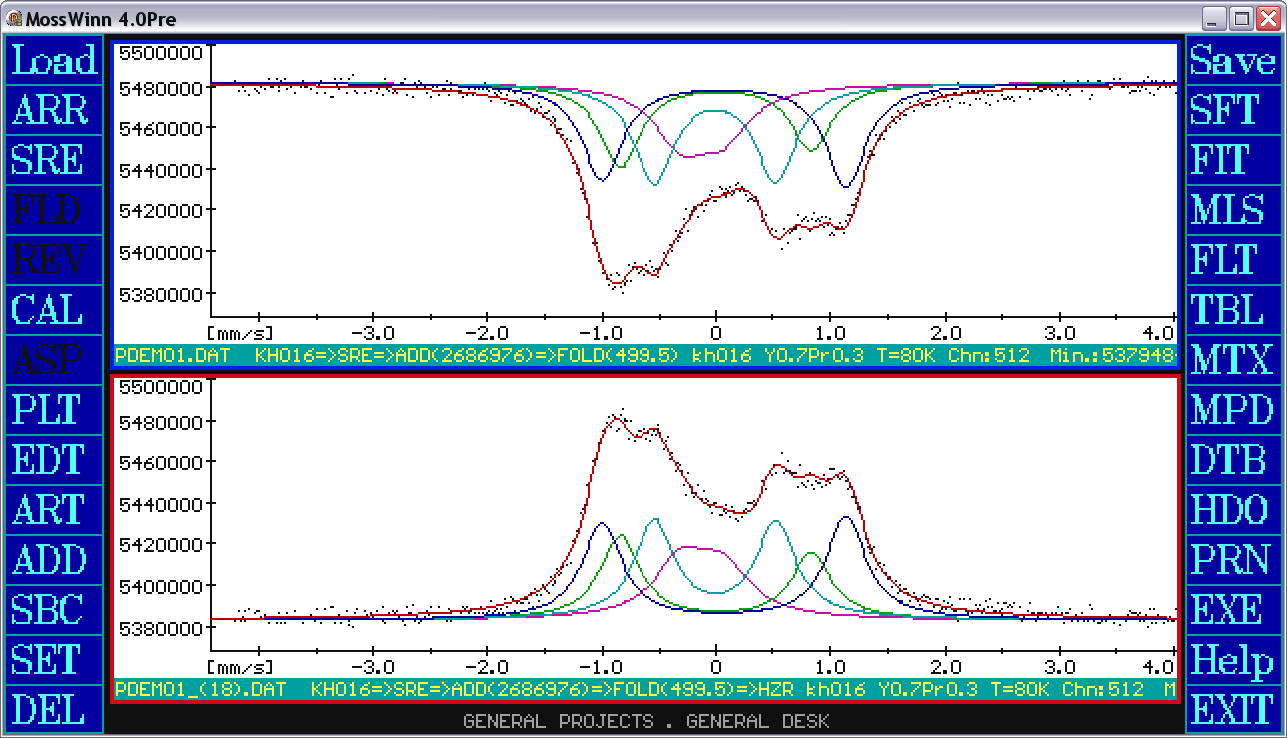This screenshot has width=1287, height=738.
Task: Choose the CAL calibration button
Action: point(54,310)
